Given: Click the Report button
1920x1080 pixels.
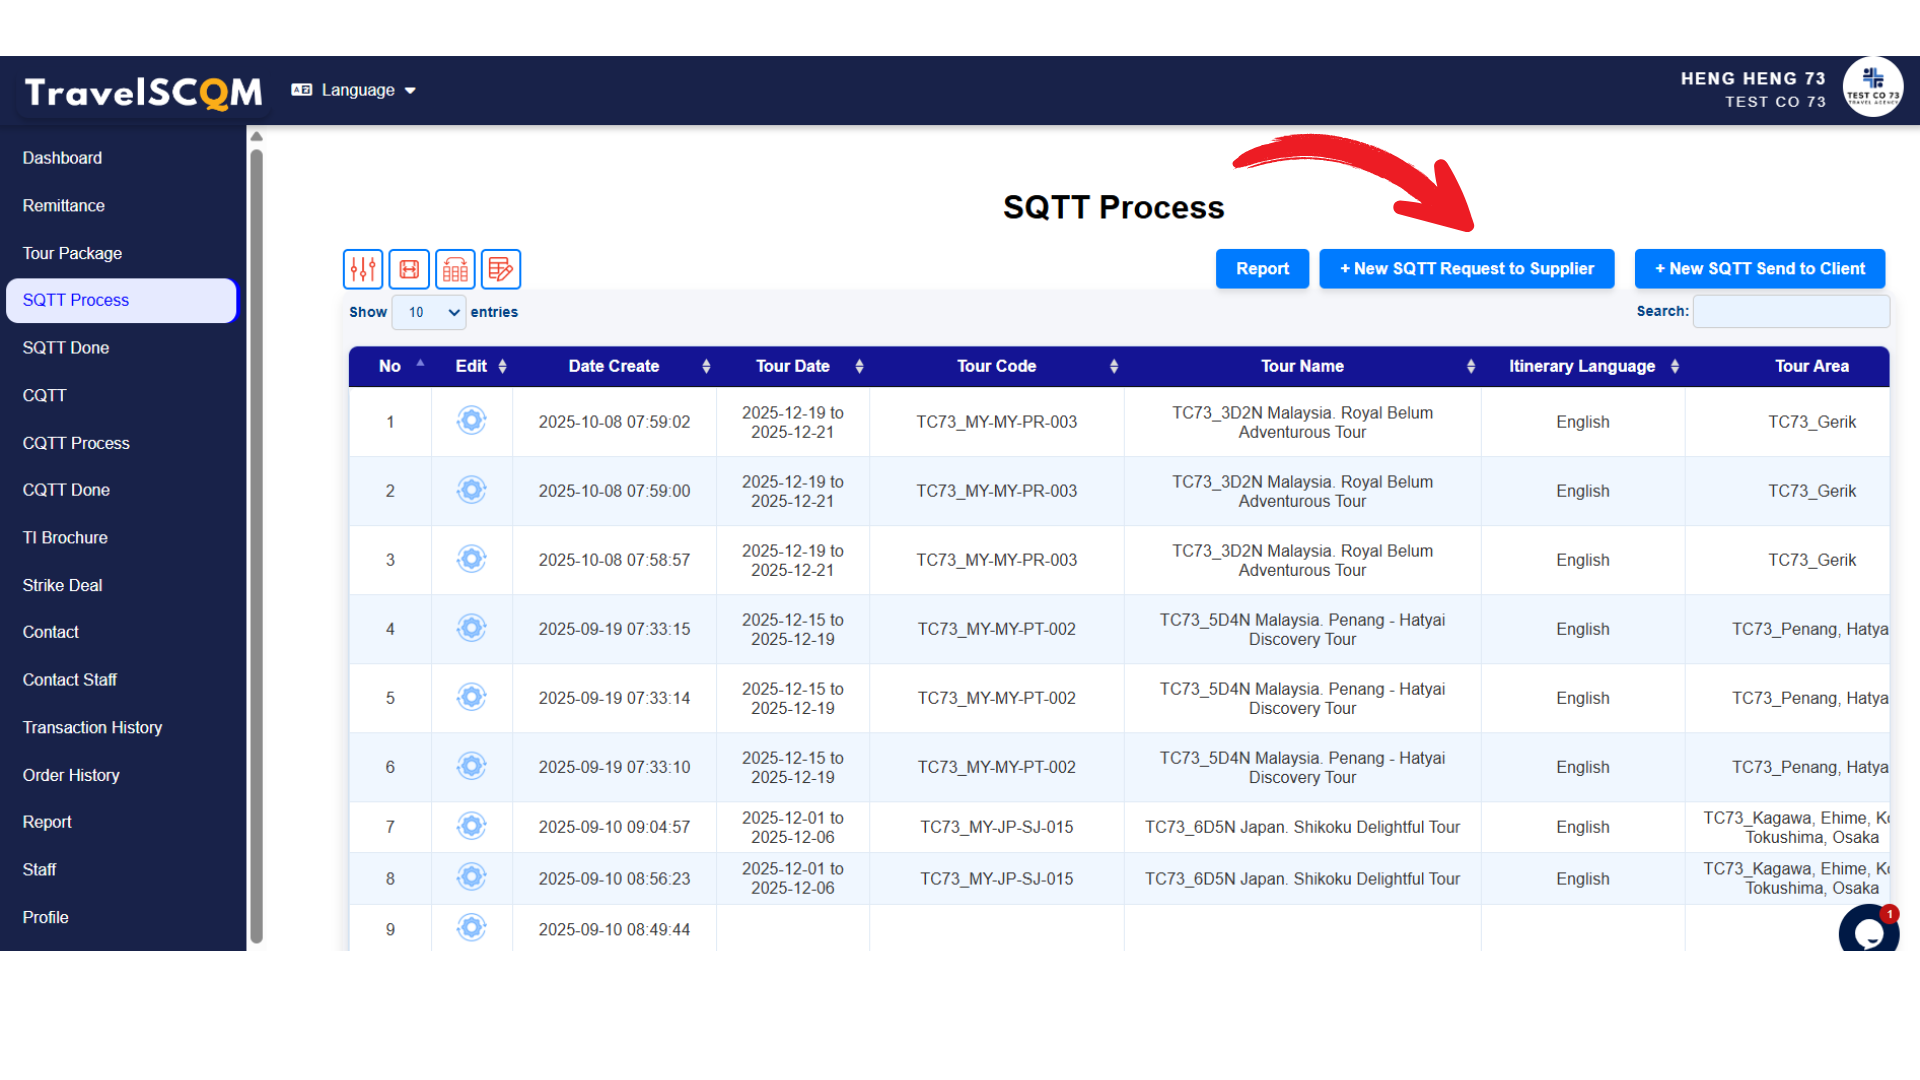Looking at the screenshot, I should (1262, 268).
